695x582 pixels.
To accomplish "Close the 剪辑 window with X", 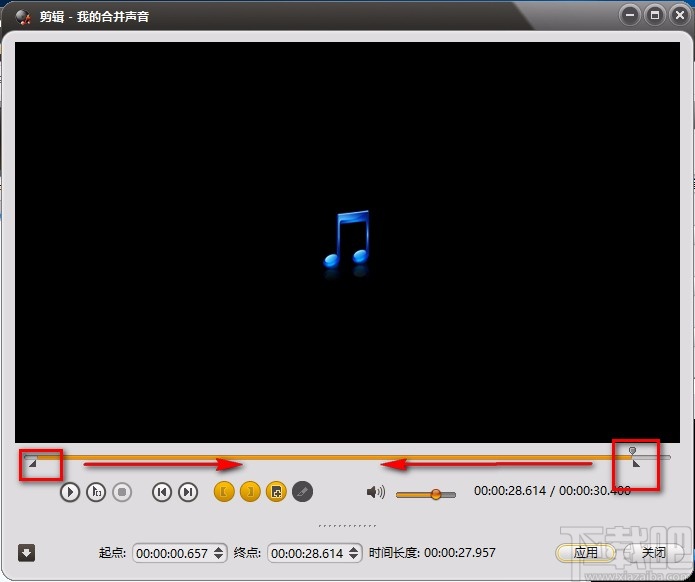I will [x=679, y=15].
